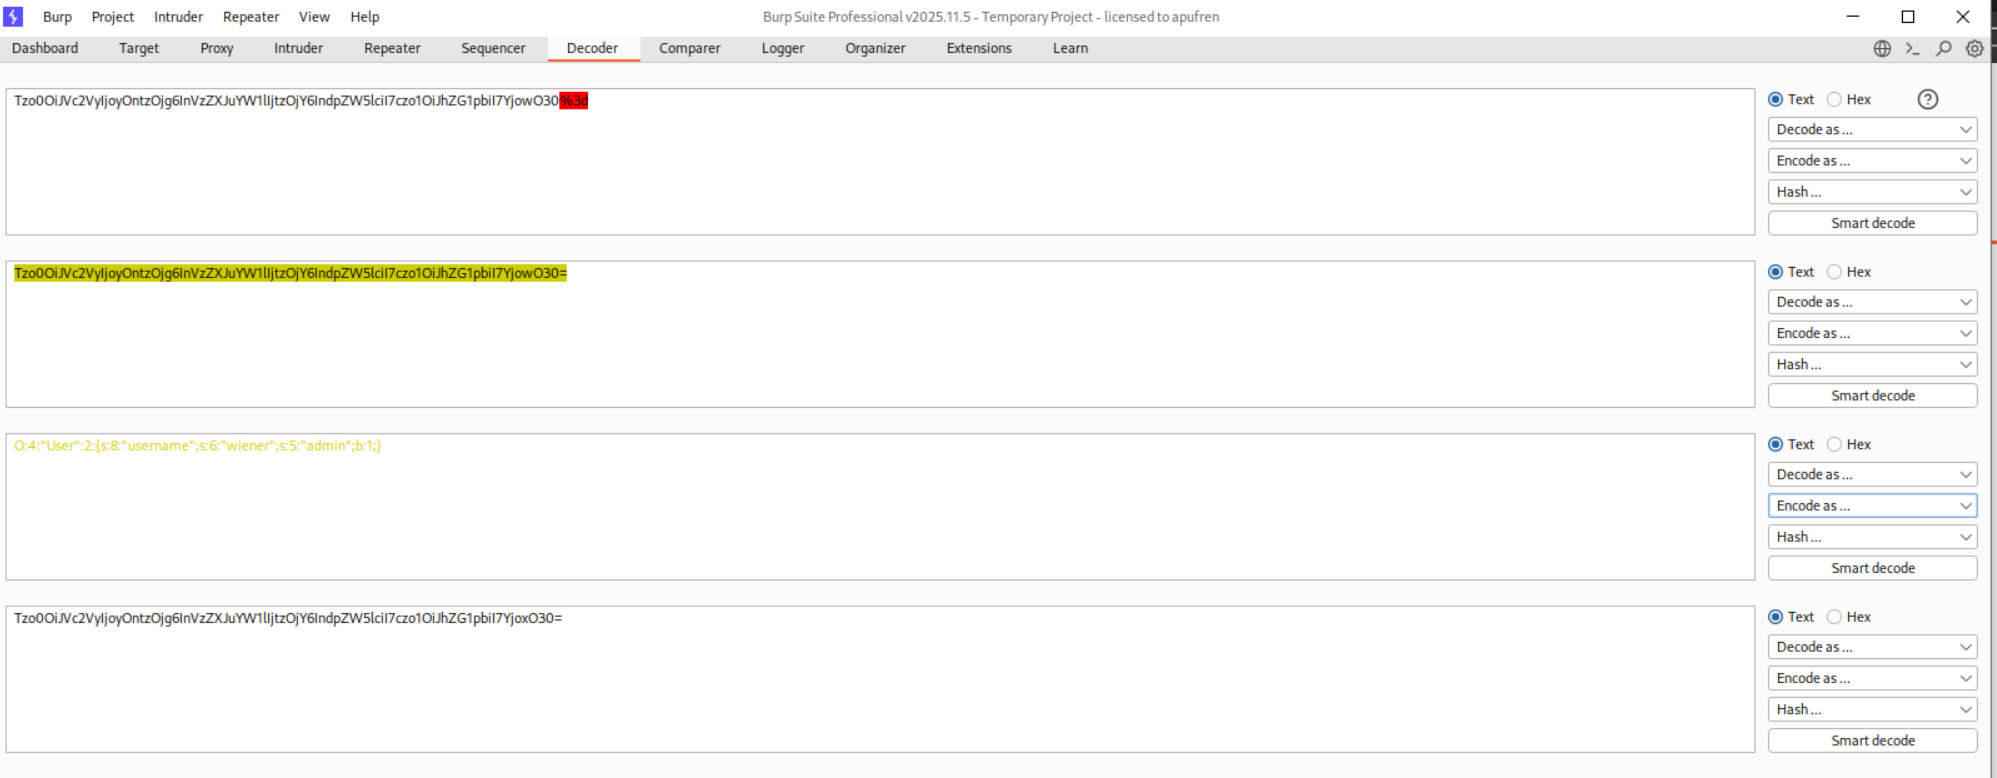Open settings via the gear icon
1997x778 pixels.
[1974, 48]
